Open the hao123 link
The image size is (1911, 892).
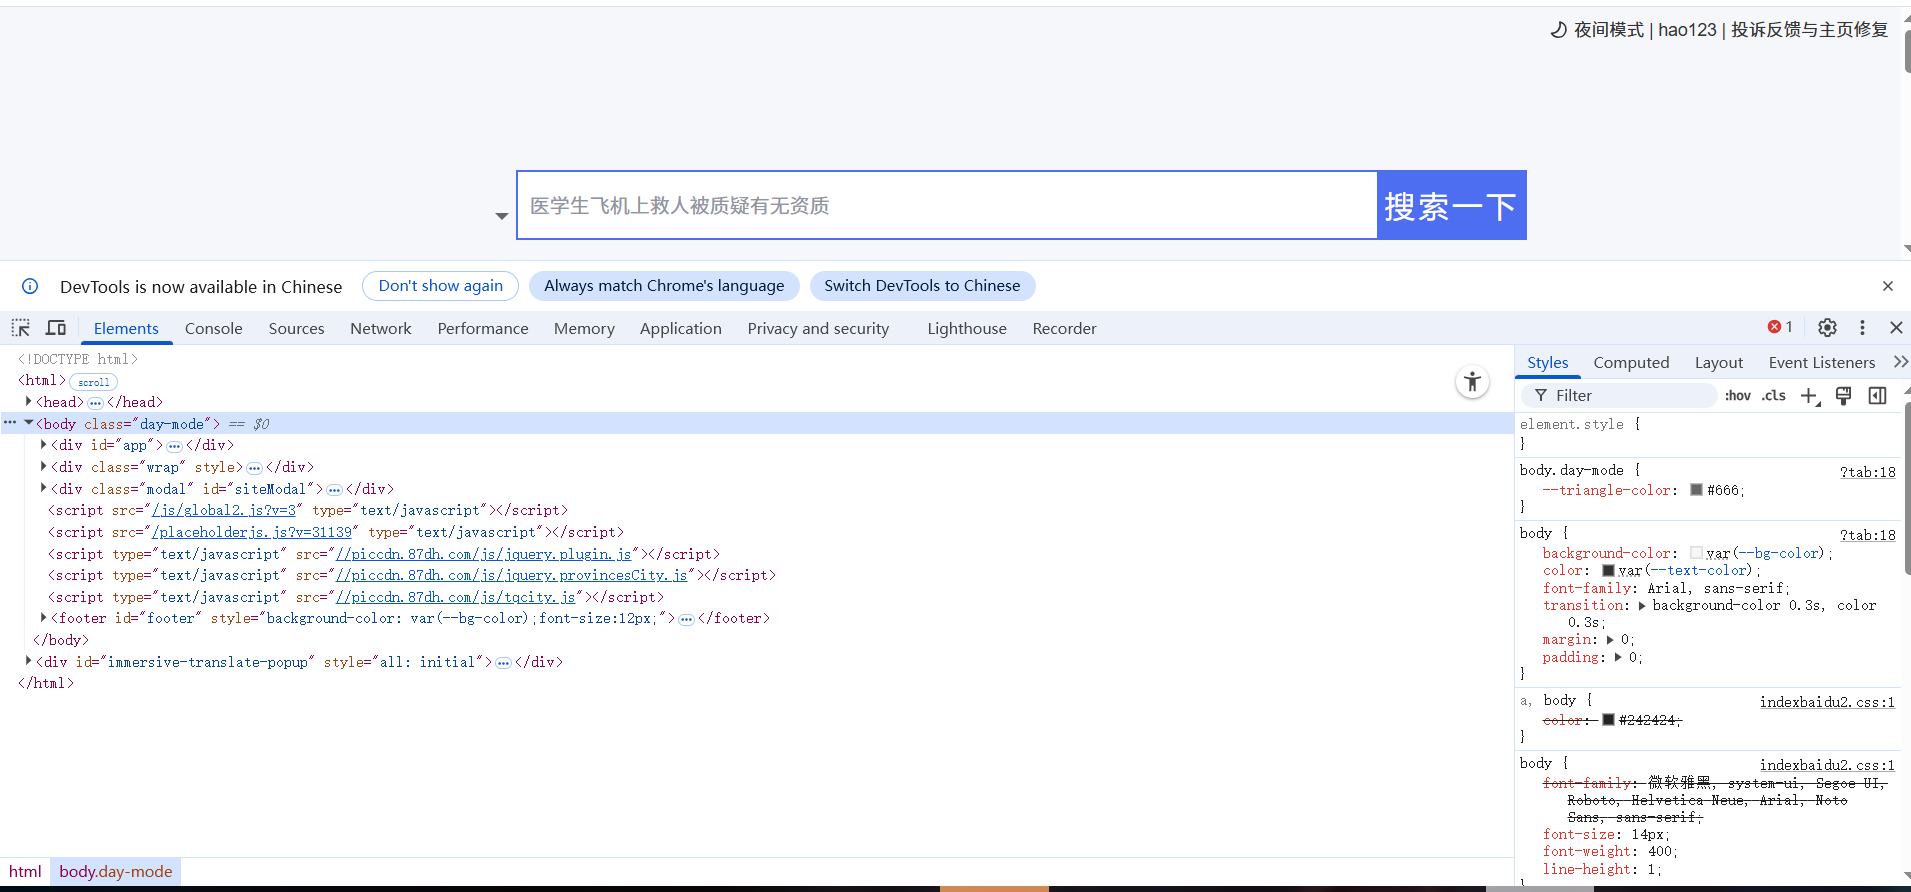click(x=1687, y=30)
